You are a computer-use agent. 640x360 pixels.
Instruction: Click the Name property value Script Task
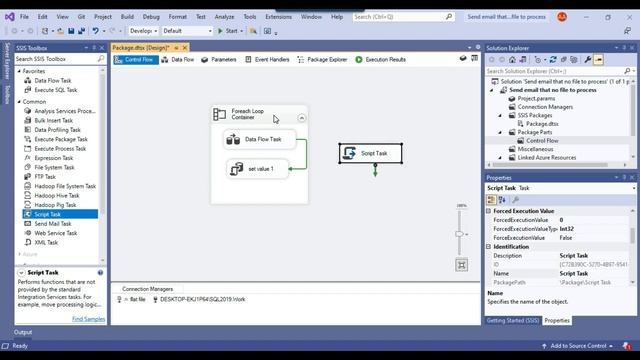[594, 273]
